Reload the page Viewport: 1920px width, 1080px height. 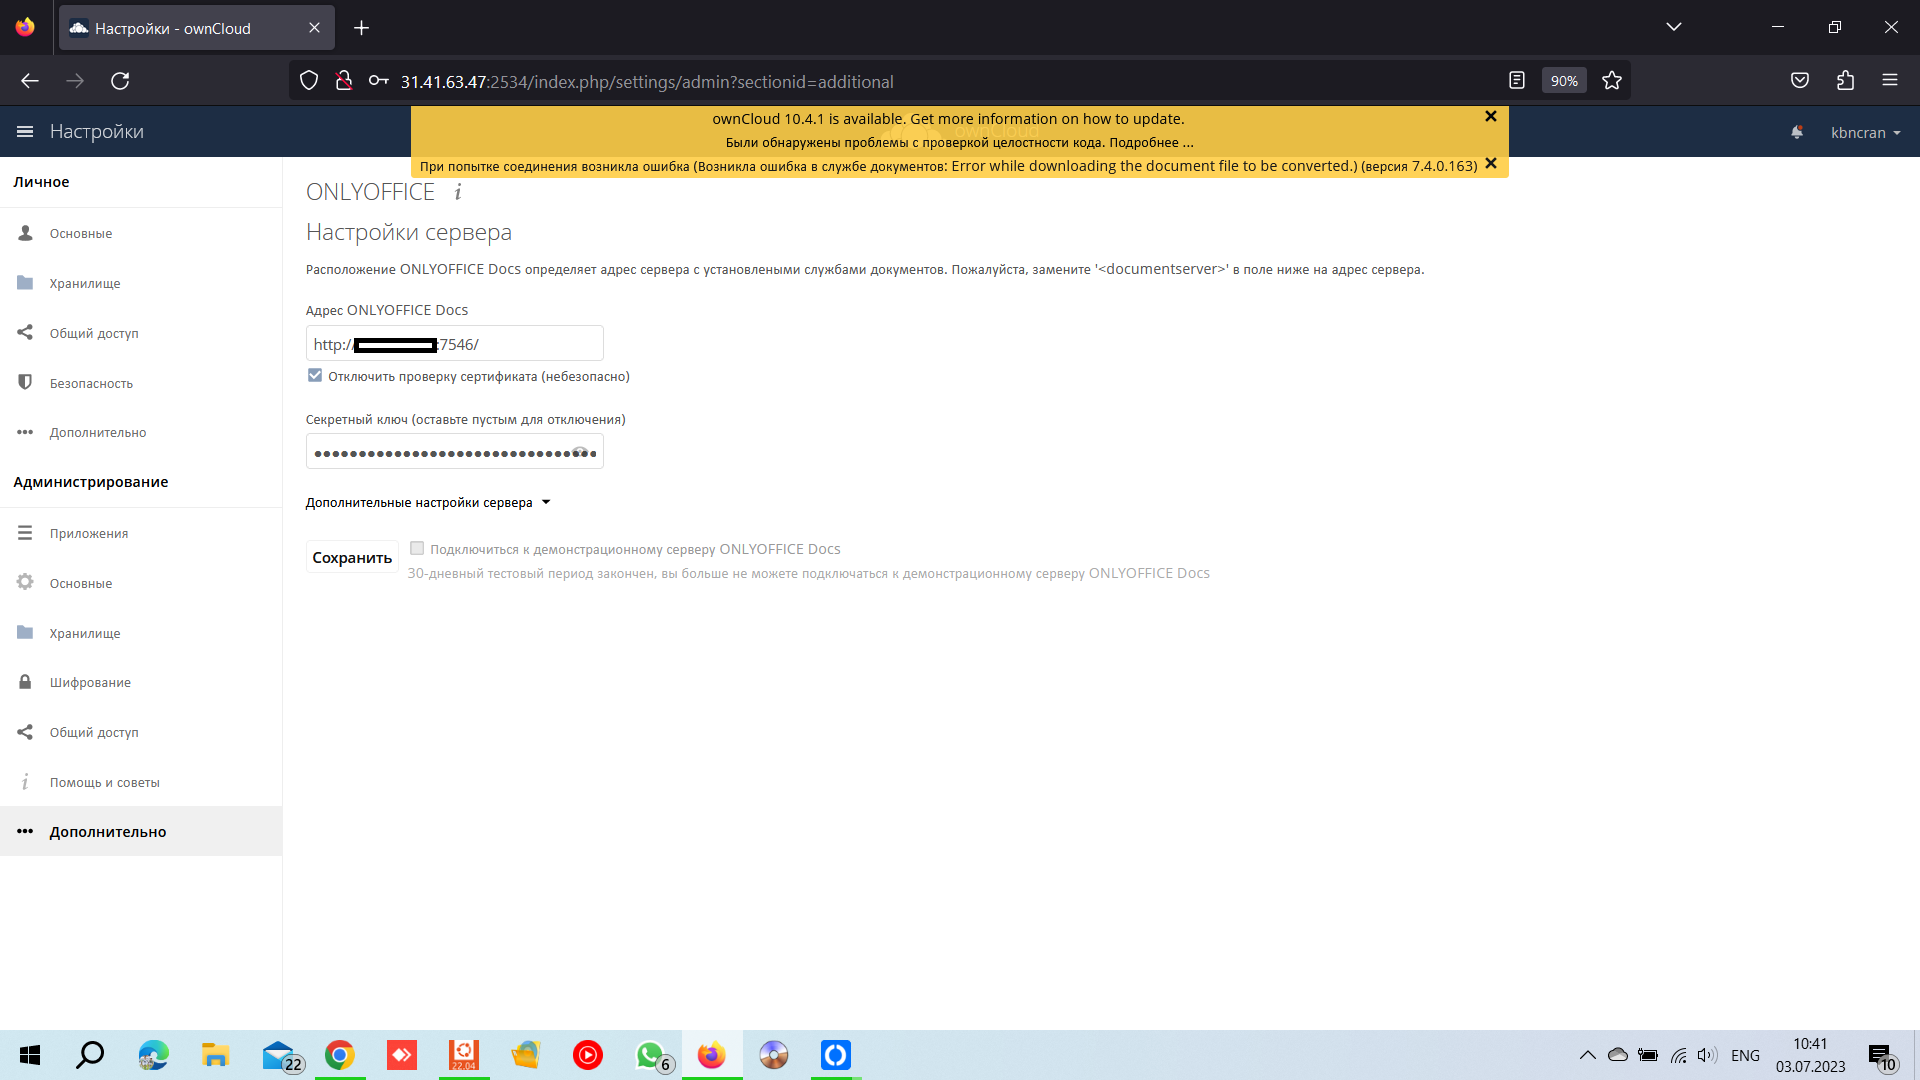(120, 81)
